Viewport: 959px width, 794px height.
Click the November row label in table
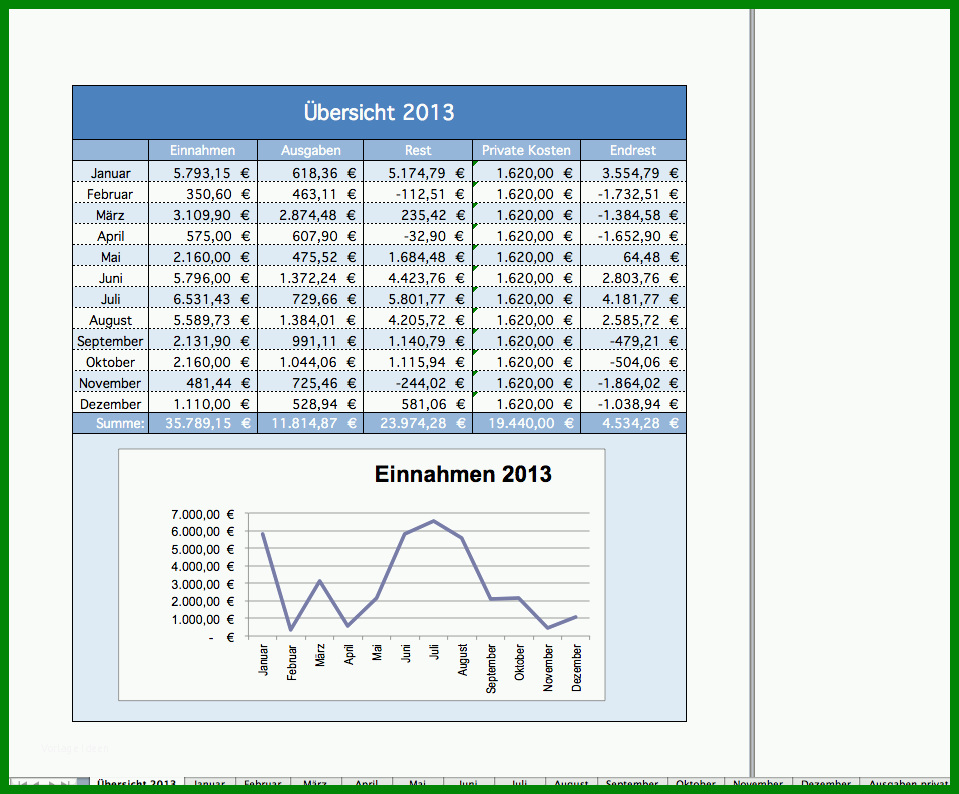(111, 384)
